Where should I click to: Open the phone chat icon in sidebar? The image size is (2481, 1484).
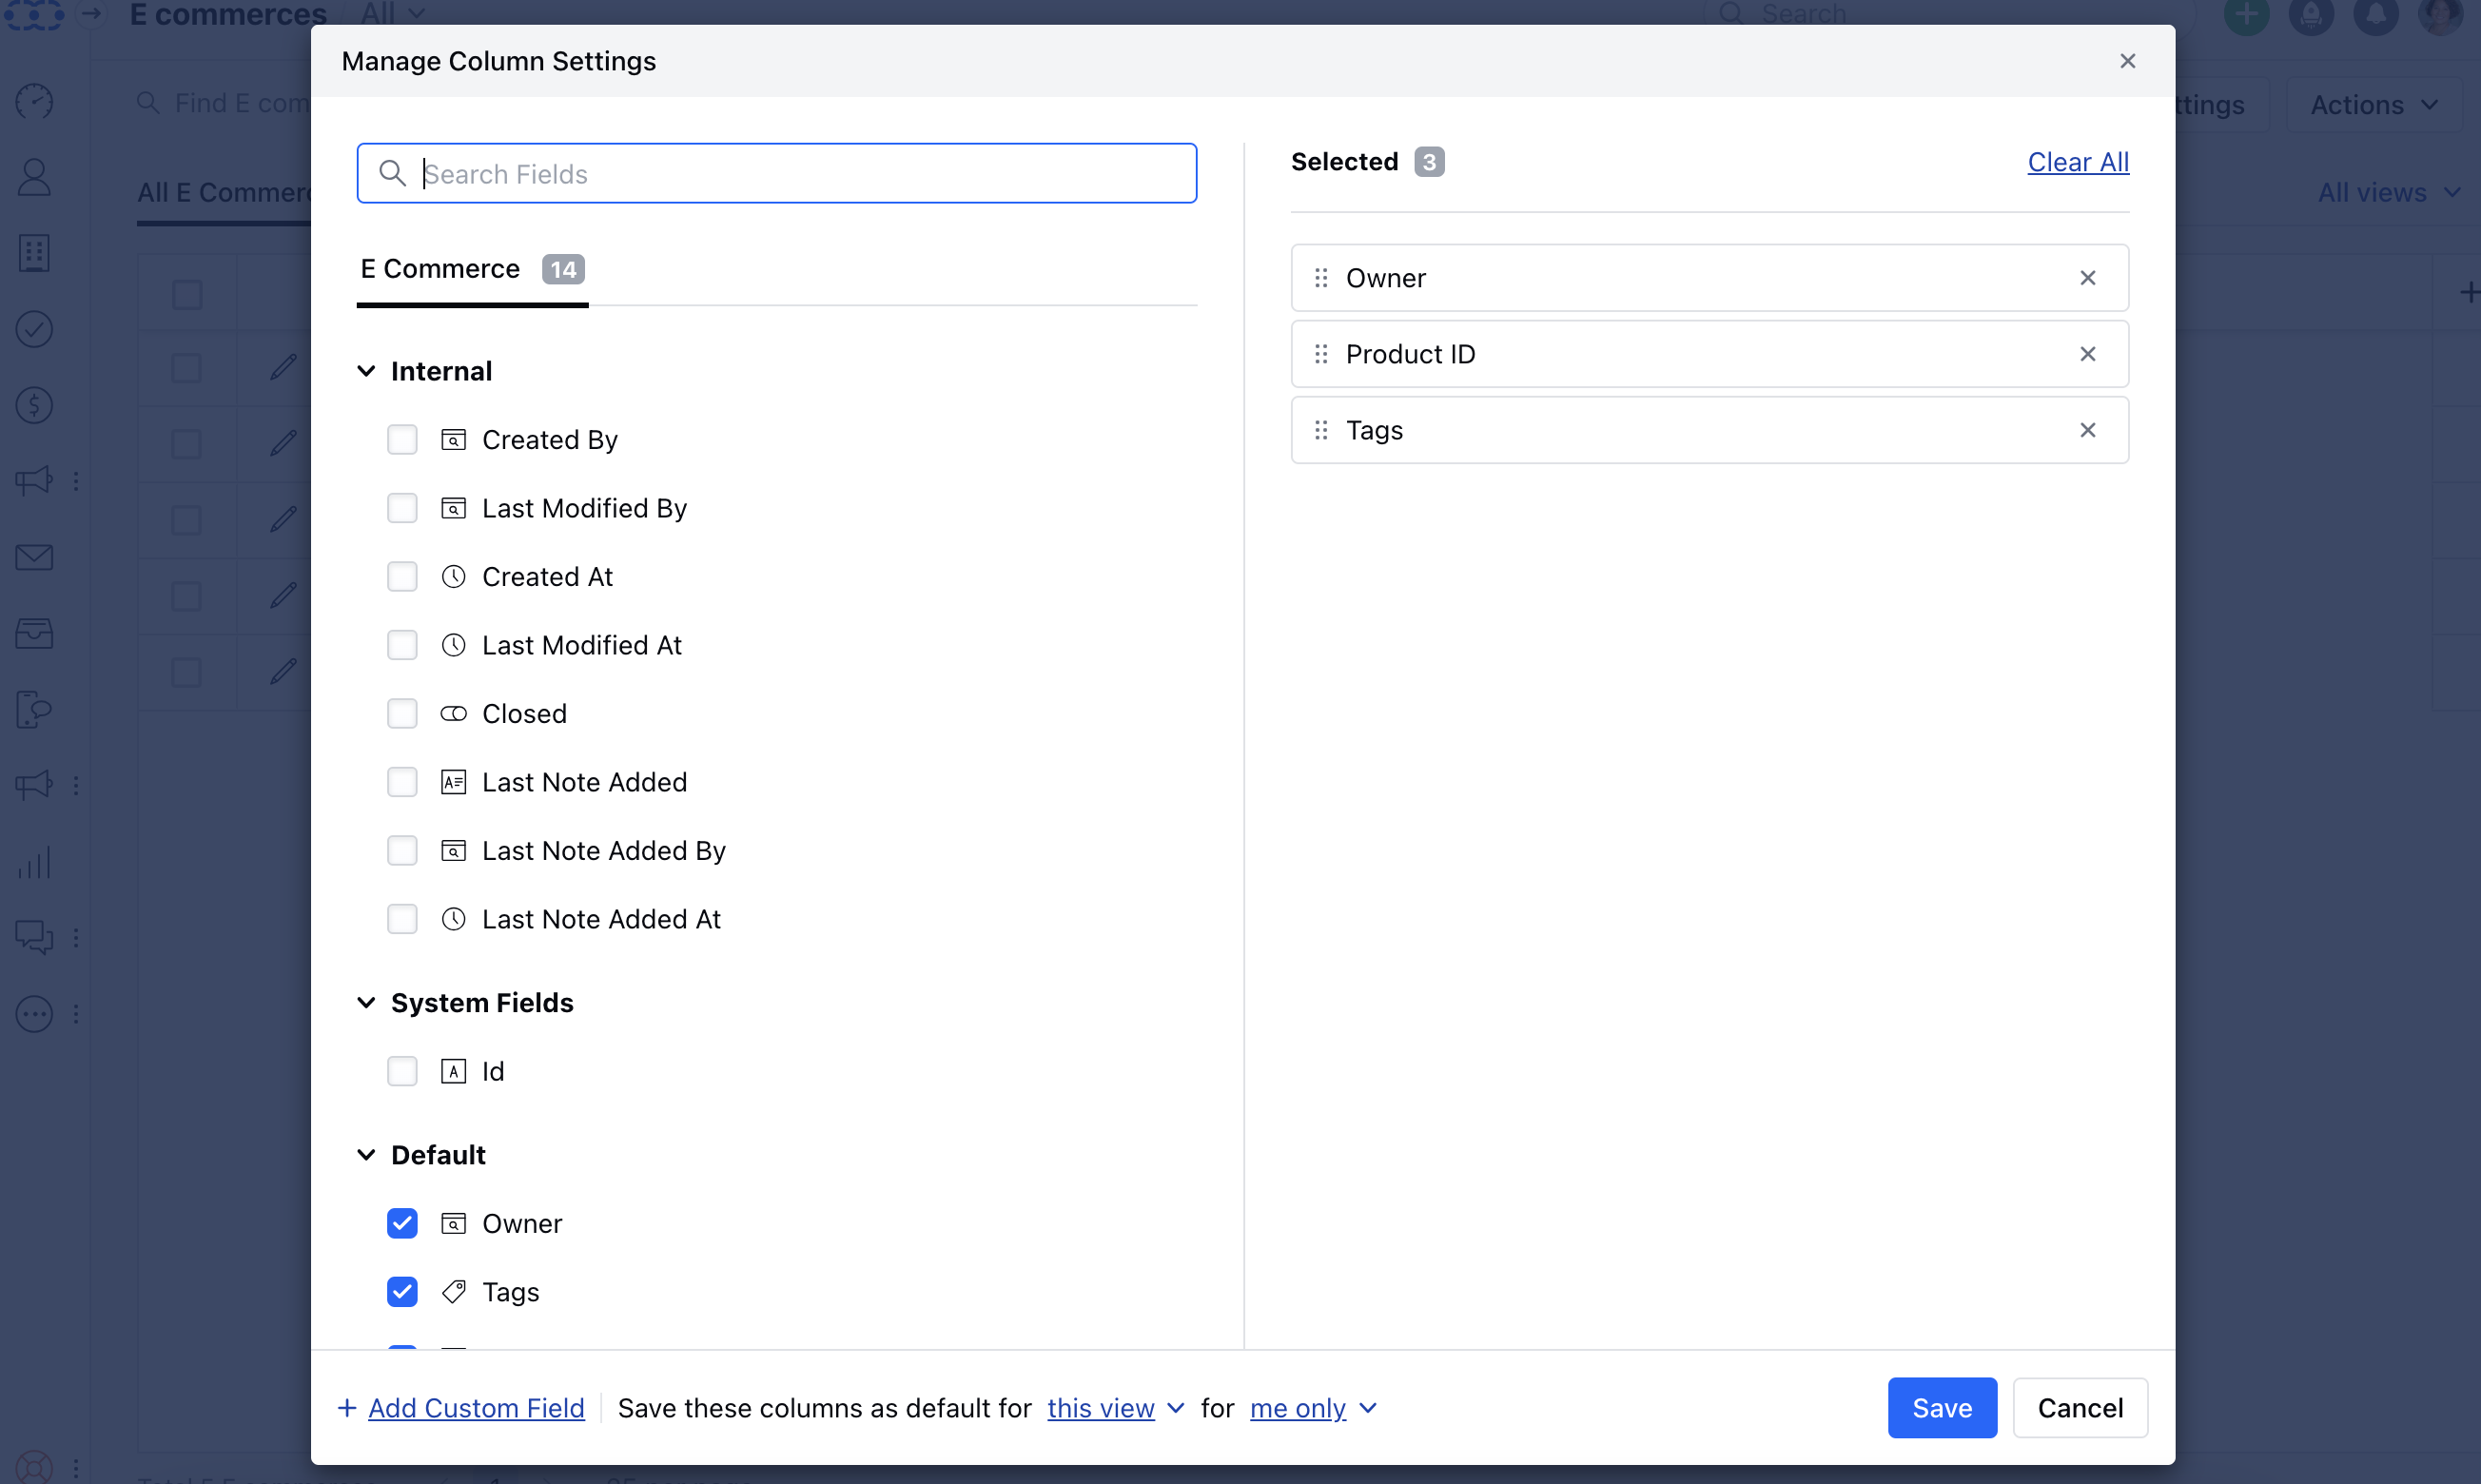click(34, 709)
